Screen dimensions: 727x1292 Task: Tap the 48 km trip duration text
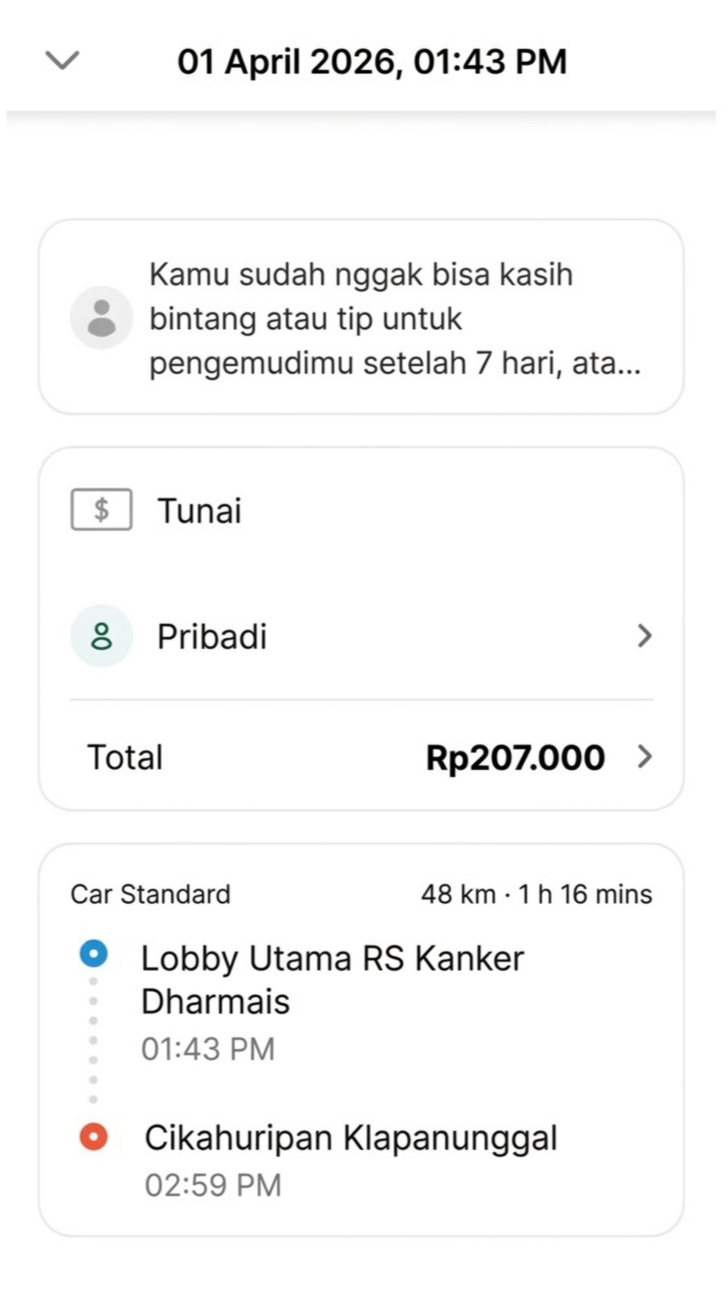[536, 894]
